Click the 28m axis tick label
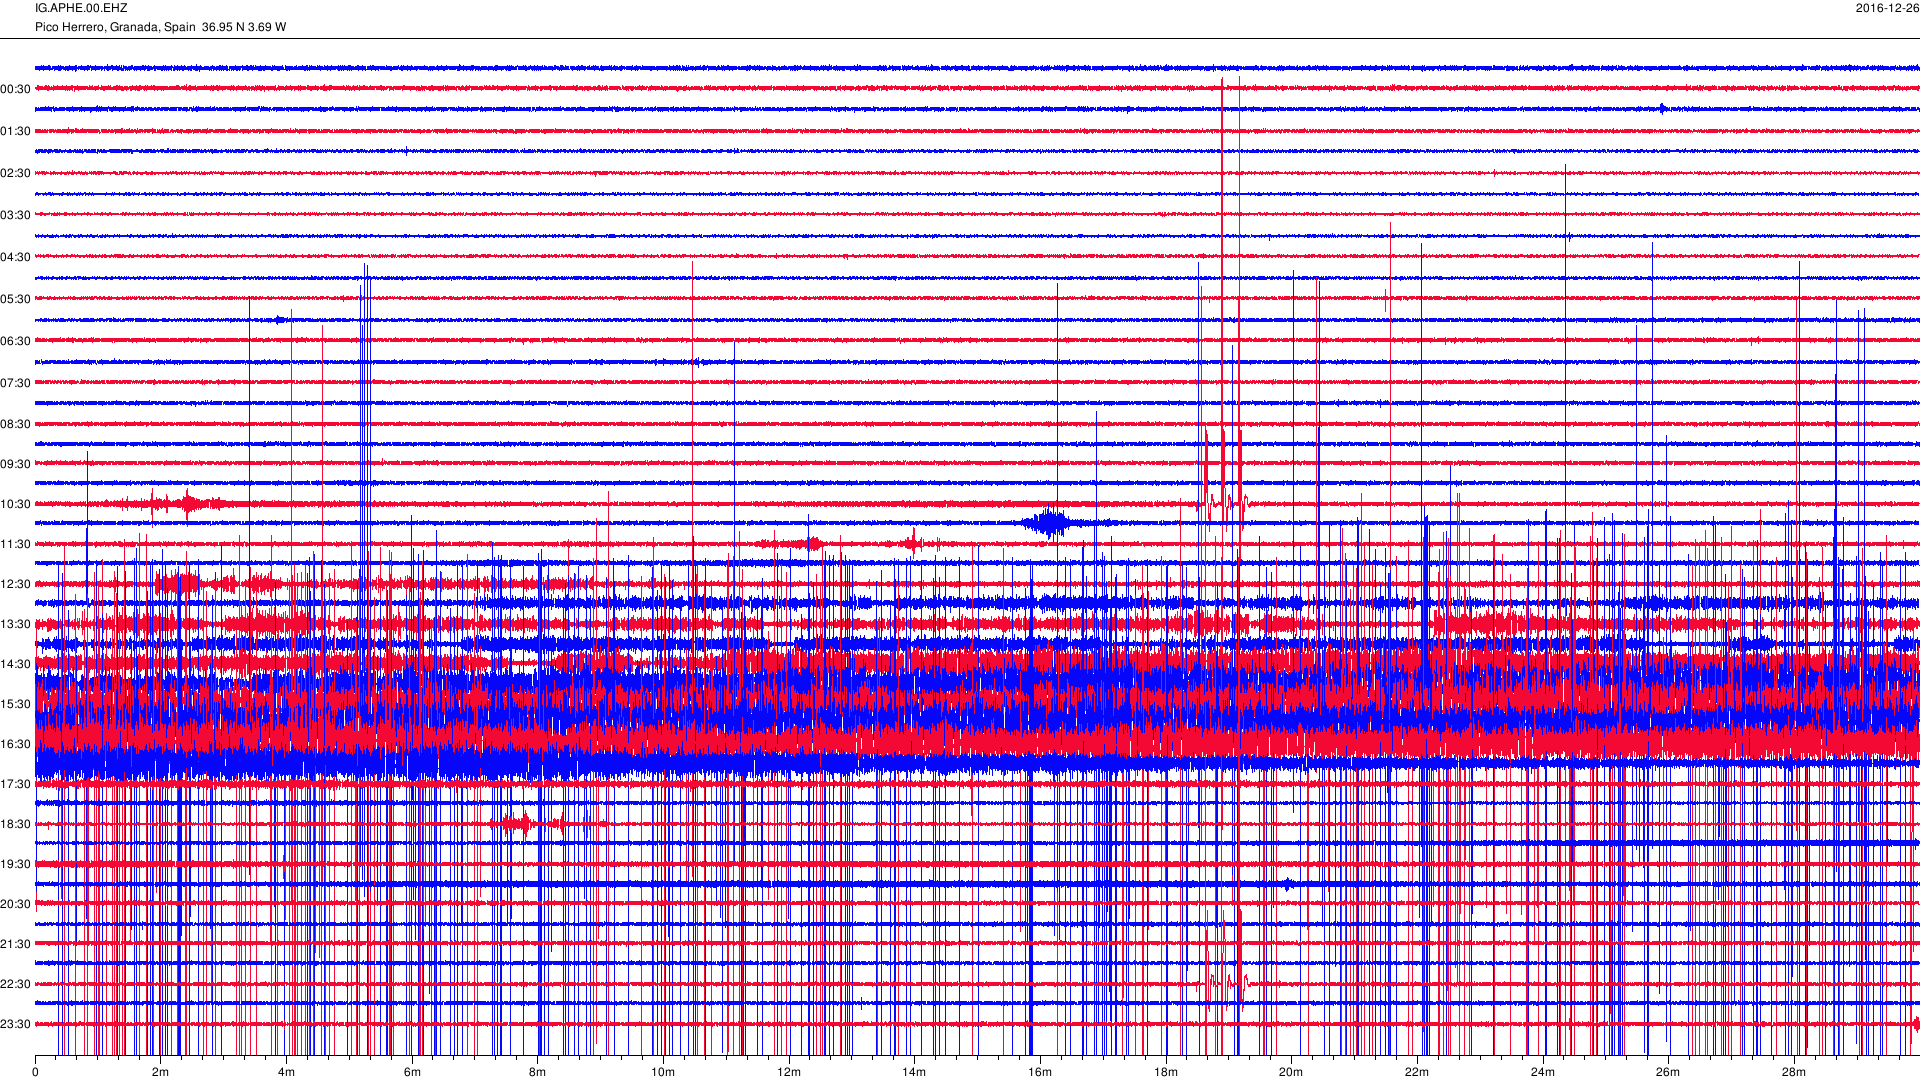The height and width of the screenshot is (1080, 1920). (x=1794, y=1072)
